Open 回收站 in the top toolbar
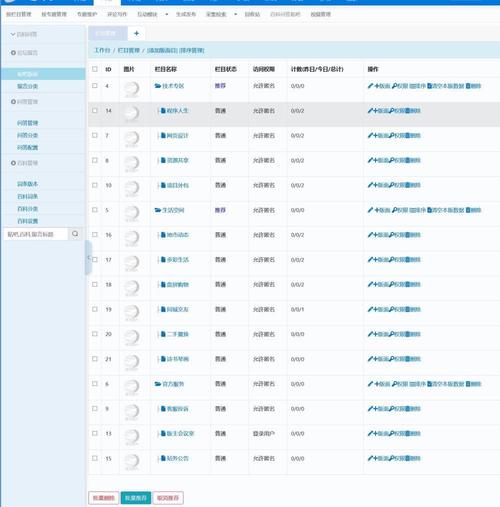The image size is (500, 507). click(x=252, y=14)
